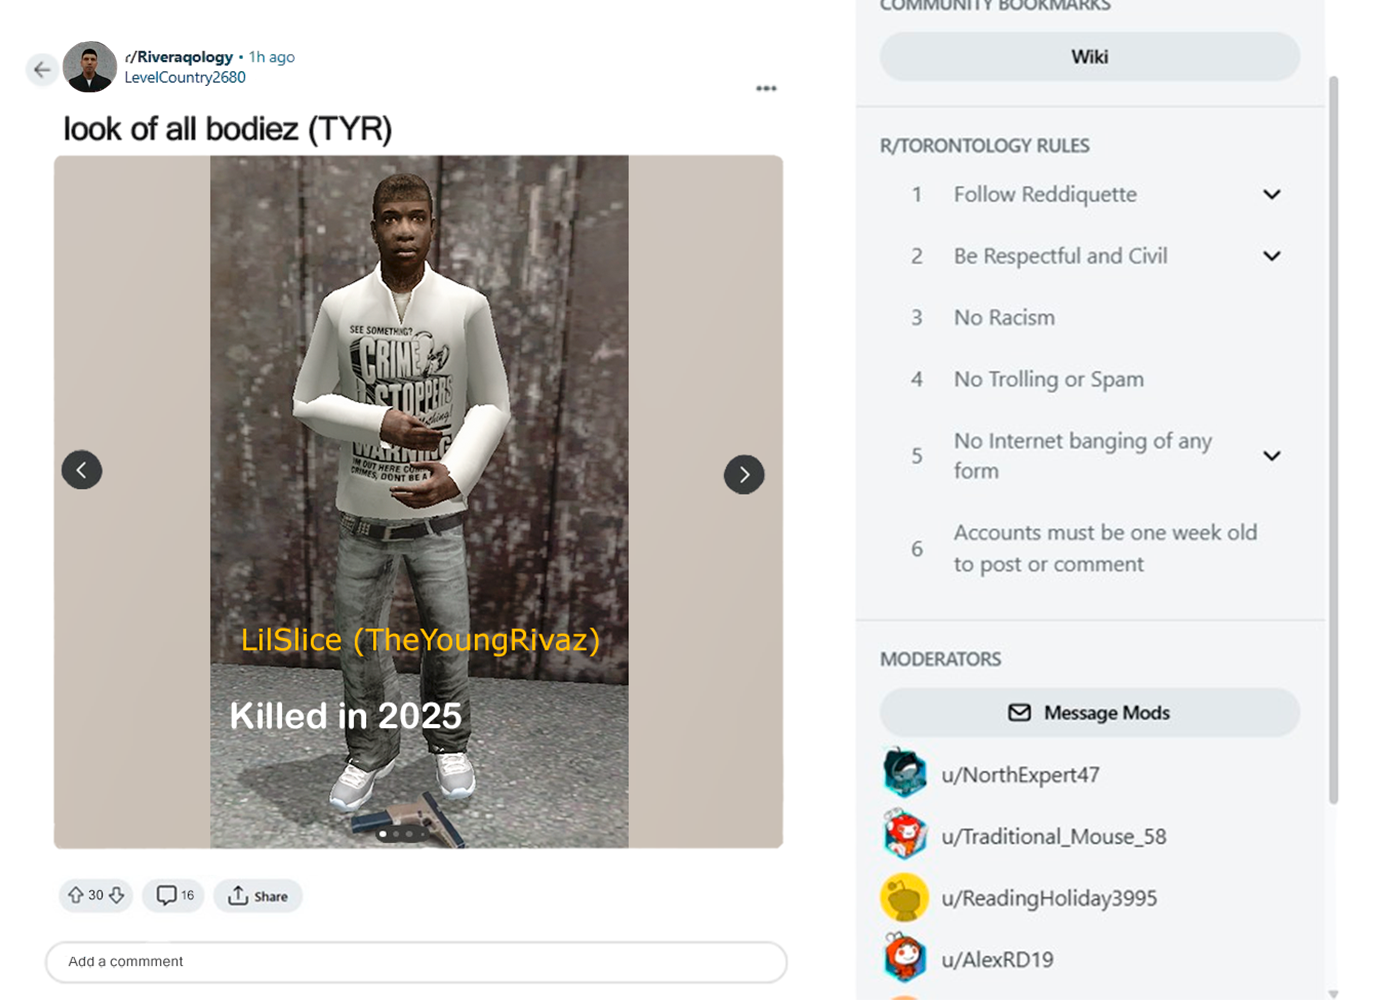Visit the r/Riveraqology subreddit link
Viewport: 1383px width, 1000px height.
(179, 57)
